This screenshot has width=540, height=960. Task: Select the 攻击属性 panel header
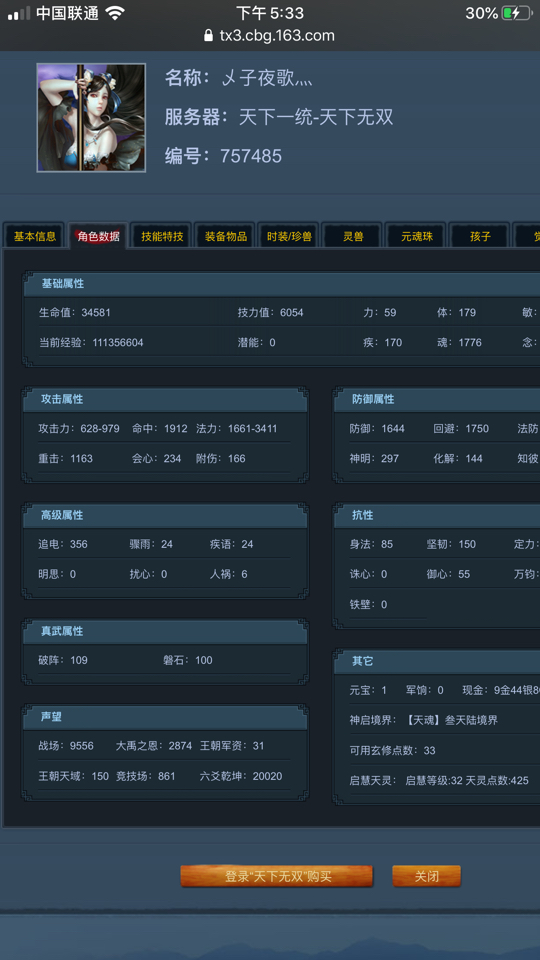point(165,399)
